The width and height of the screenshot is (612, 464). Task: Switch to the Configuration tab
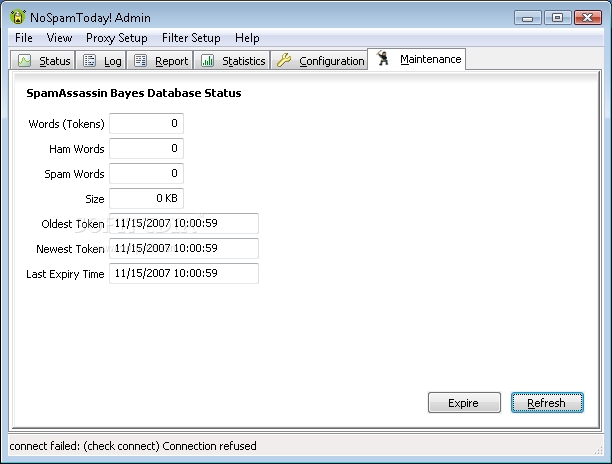point(319,60)
